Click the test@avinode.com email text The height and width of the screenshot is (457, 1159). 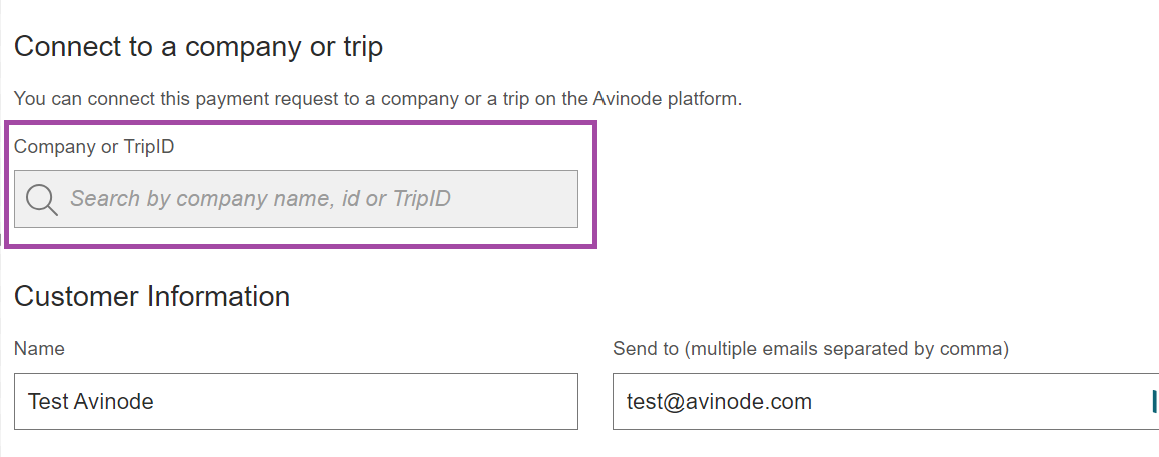[x=719, y=402]
